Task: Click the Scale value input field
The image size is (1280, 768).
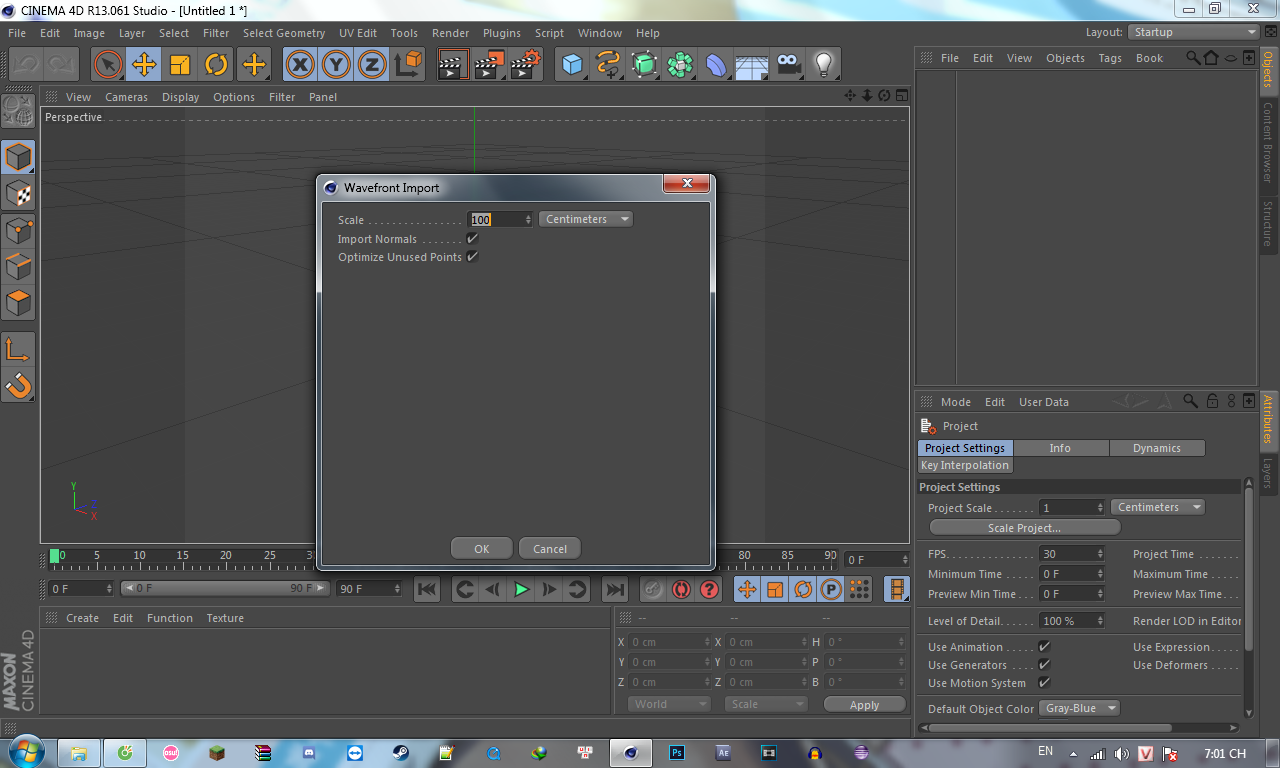Action: click(x=496, y=220)
